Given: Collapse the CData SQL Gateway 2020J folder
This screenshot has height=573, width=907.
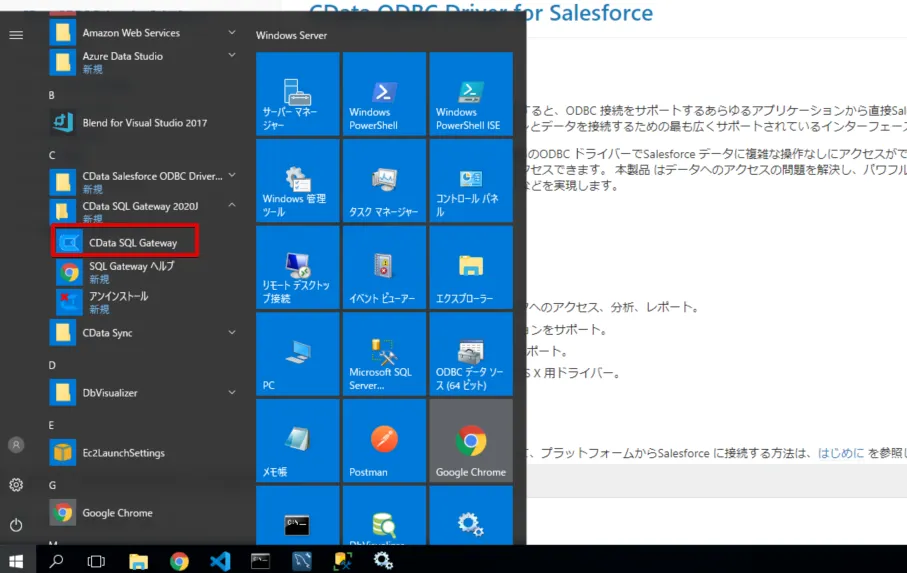Looking at the screenshot, I should (232, 205).
